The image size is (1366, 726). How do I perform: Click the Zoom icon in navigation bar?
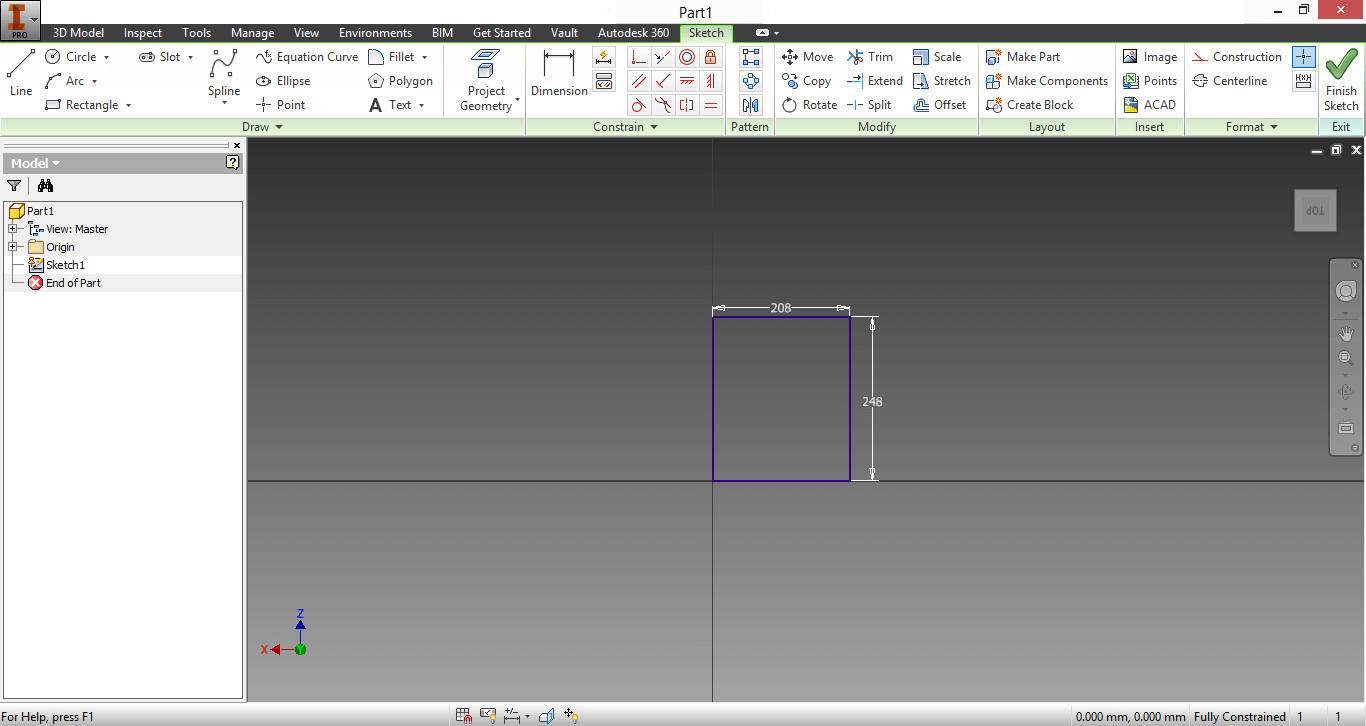1346,358
